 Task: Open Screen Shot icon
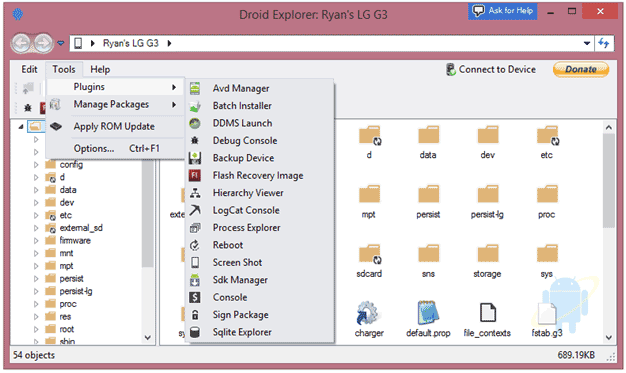click(195, 262)
